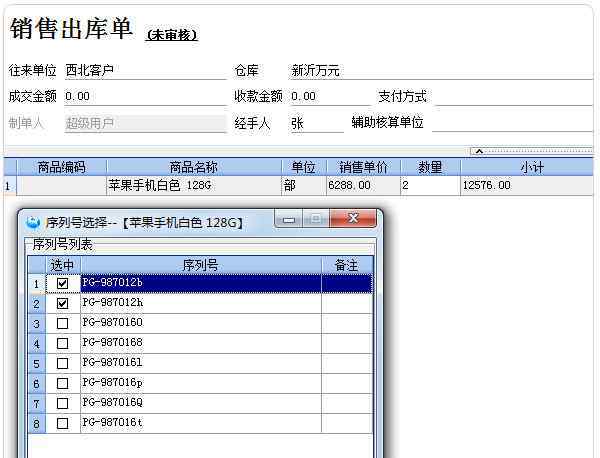Image resolution: width=600 pixels, height=458 pixels.
Task: Check the box for serial PG-987012b
Action: point(62,284)
